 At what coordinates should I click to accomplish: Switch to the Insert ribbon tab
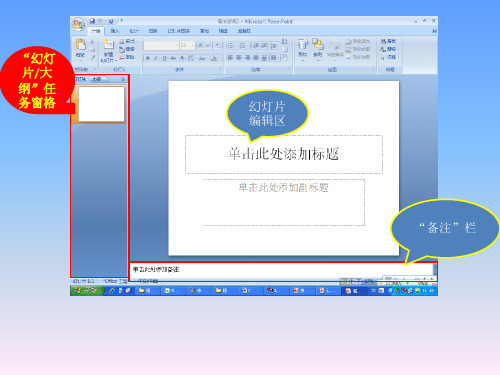click(115, 31)
